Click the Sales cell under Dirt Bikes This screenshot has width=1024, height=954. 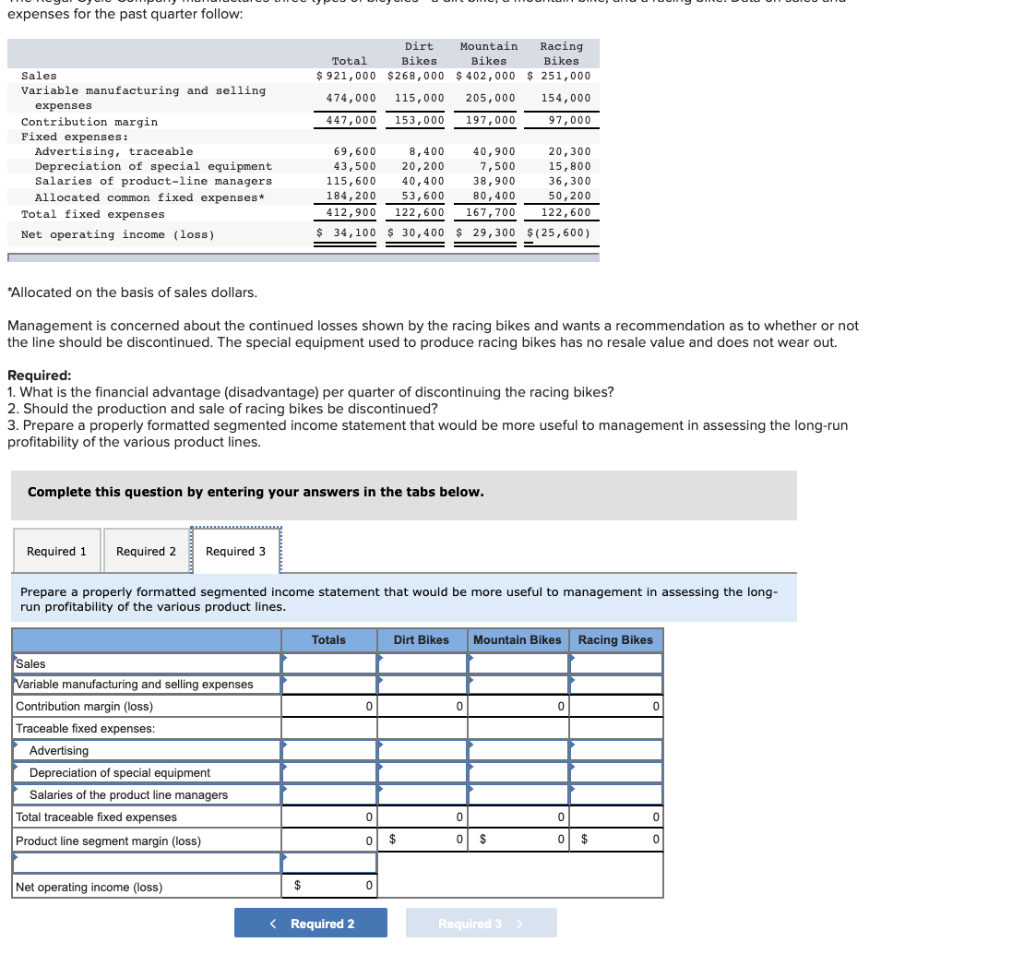click(422, 663)
